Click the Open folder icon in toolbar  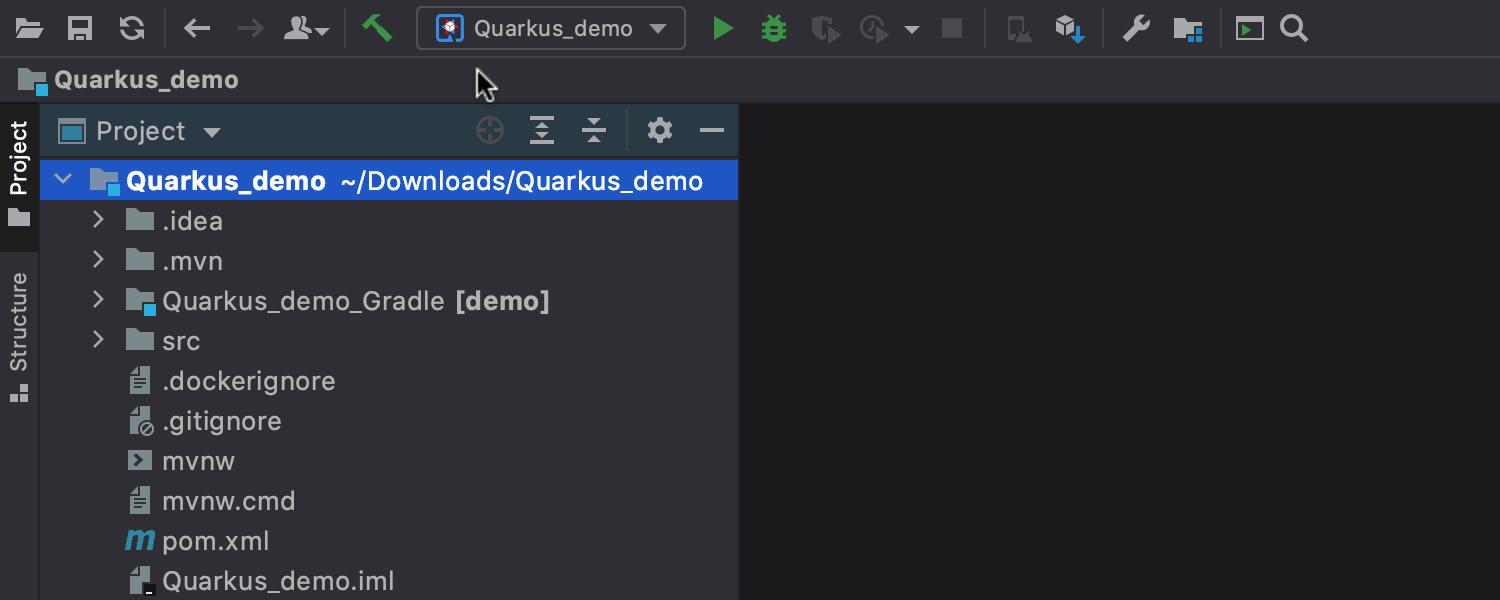29,29
